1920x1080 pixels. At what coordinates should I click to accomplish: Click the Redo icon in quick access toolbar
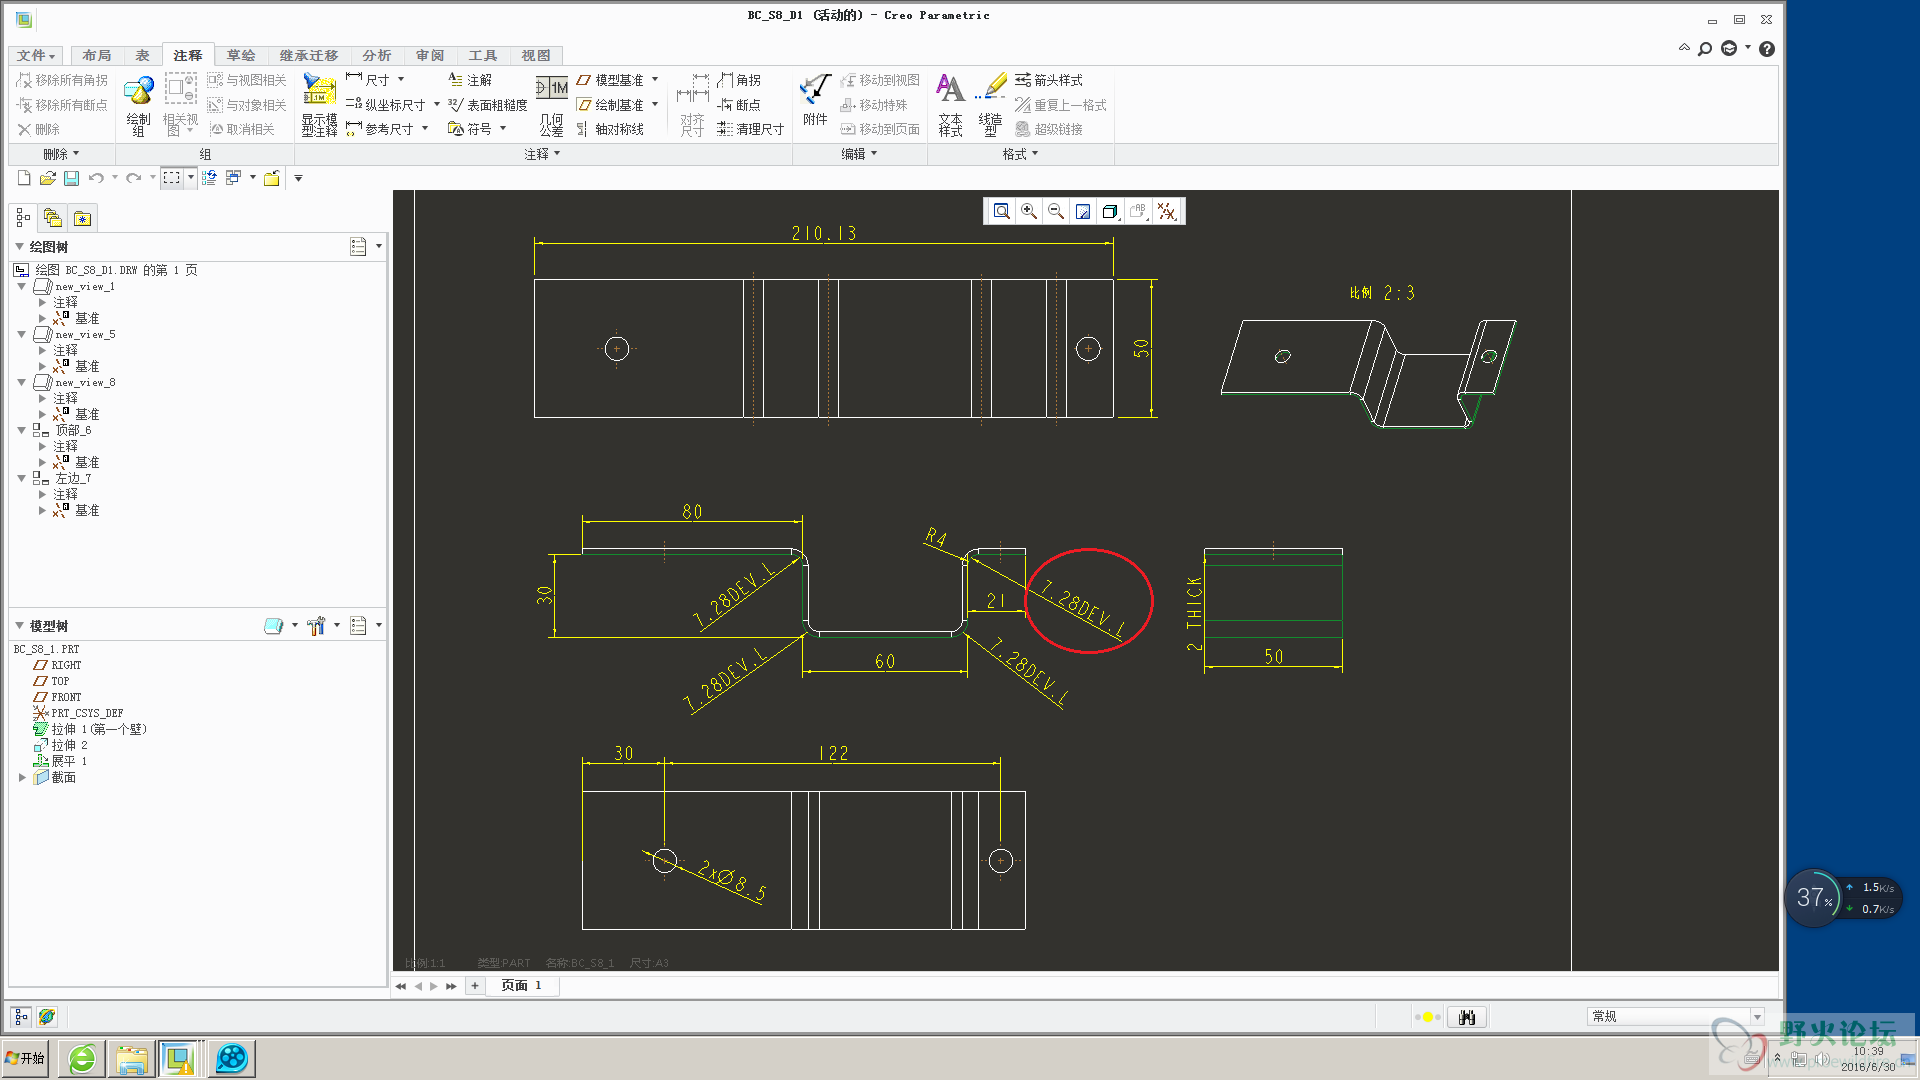[133, 178]
